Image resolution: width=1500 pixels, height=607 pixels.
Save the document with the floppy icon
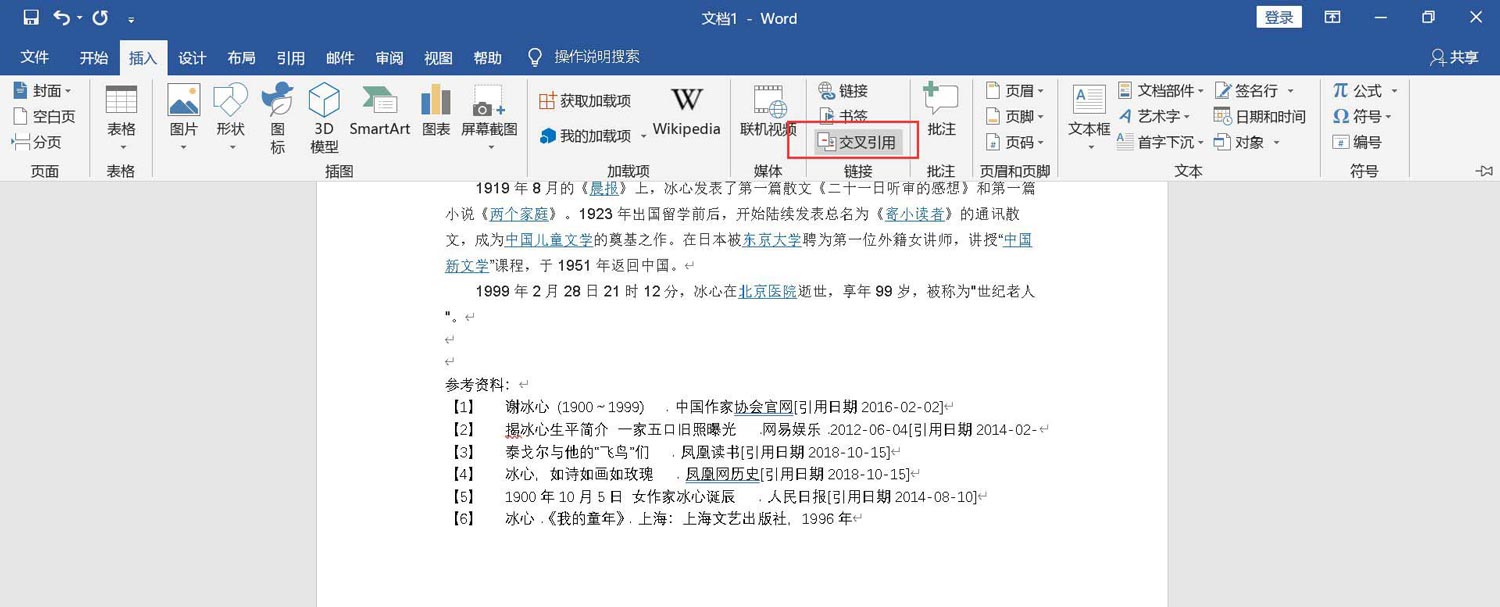tap(30, 17)
